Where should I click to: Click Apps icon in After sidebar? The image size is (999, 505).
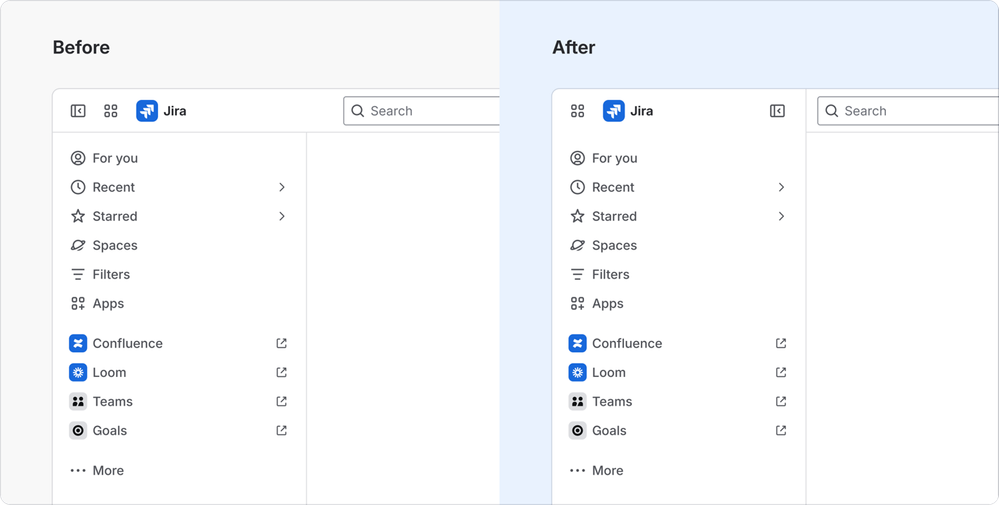(x=577, y=303)
